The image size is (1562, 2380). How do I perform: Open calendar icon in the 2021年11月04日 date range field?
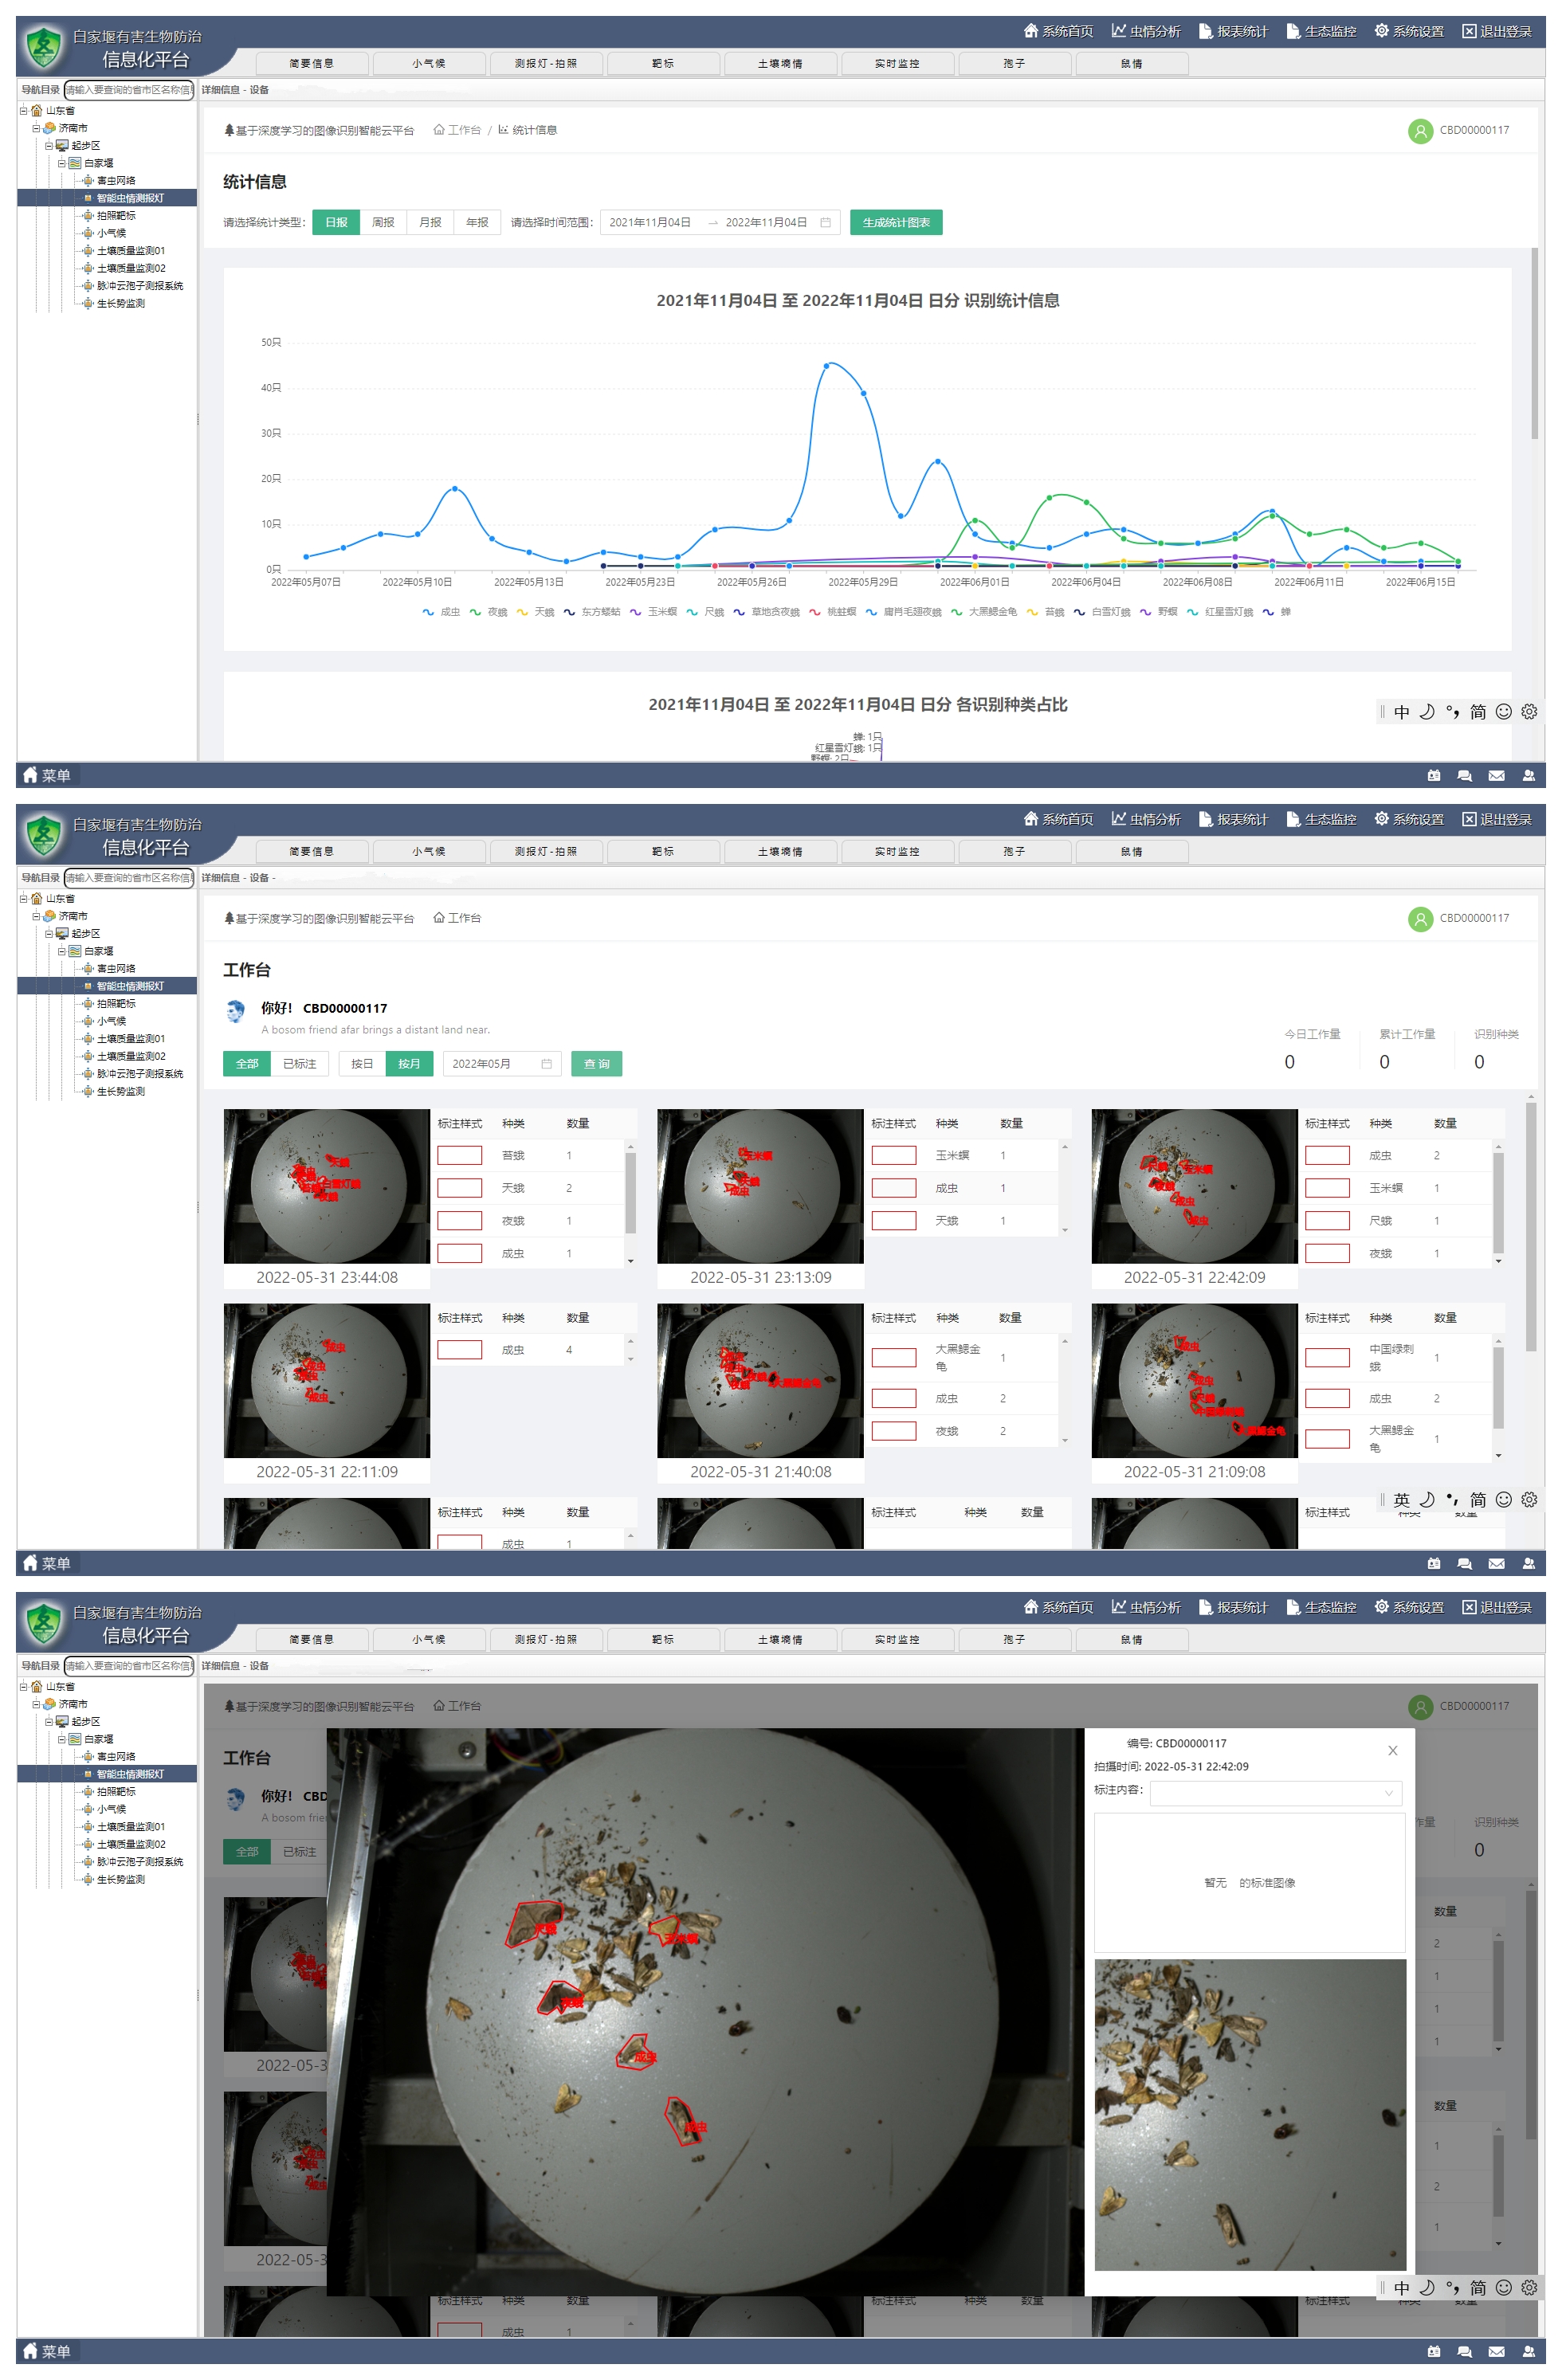click(x=825, y=223)
